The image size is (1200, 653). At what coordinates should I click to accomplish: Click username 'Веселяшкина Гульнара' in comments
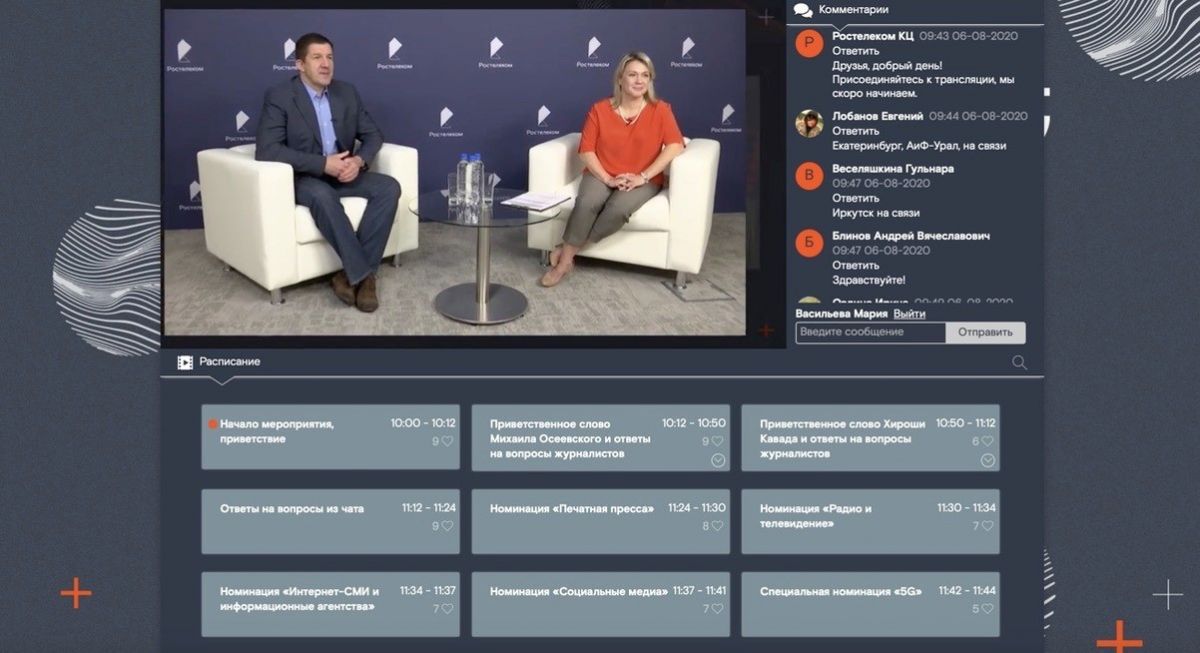pos(893,169)
